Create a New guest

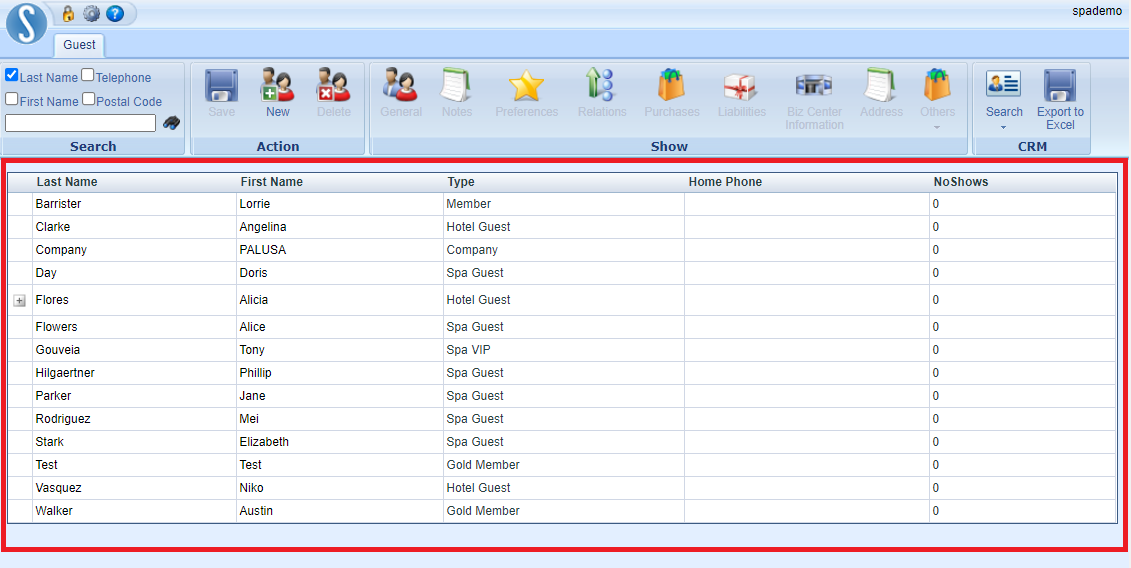pos(277,93)
